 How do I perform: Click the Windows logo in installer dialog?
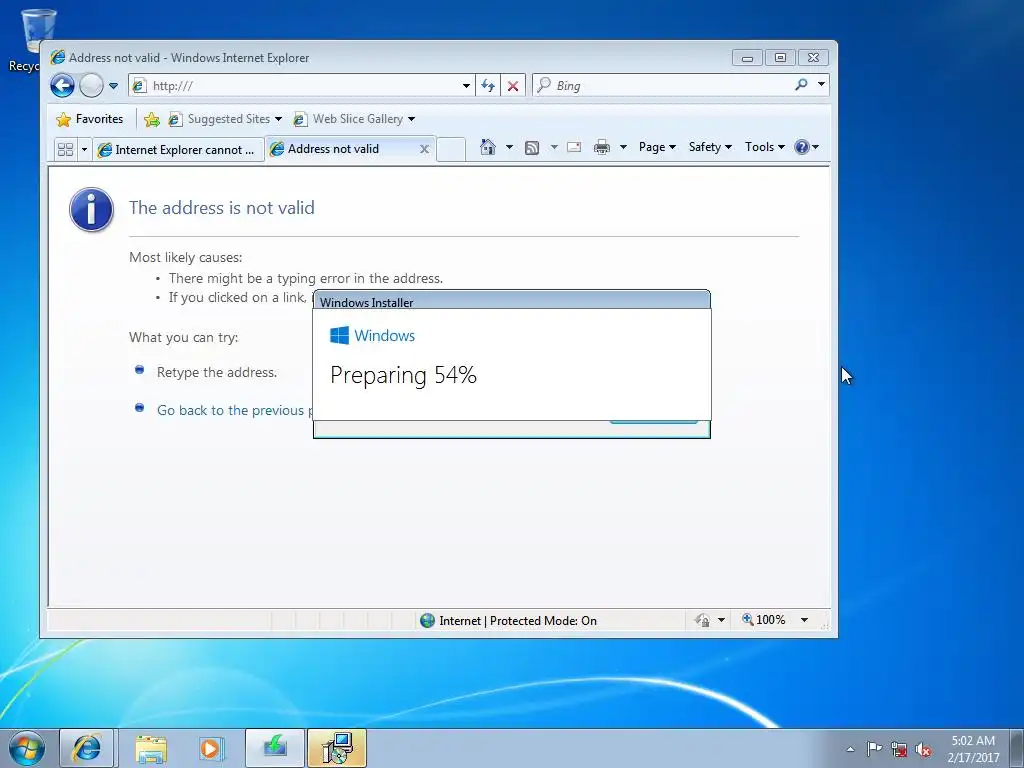pos(339,336)
